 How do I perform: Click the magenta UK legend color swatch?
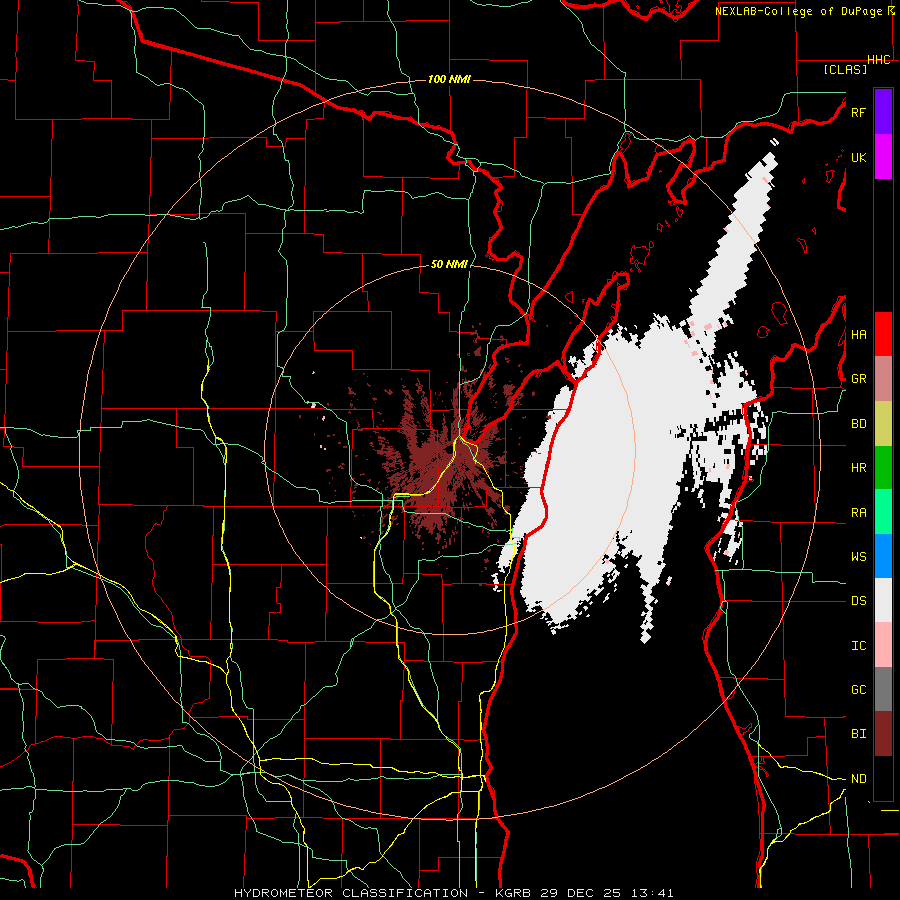tap(883, 157)
